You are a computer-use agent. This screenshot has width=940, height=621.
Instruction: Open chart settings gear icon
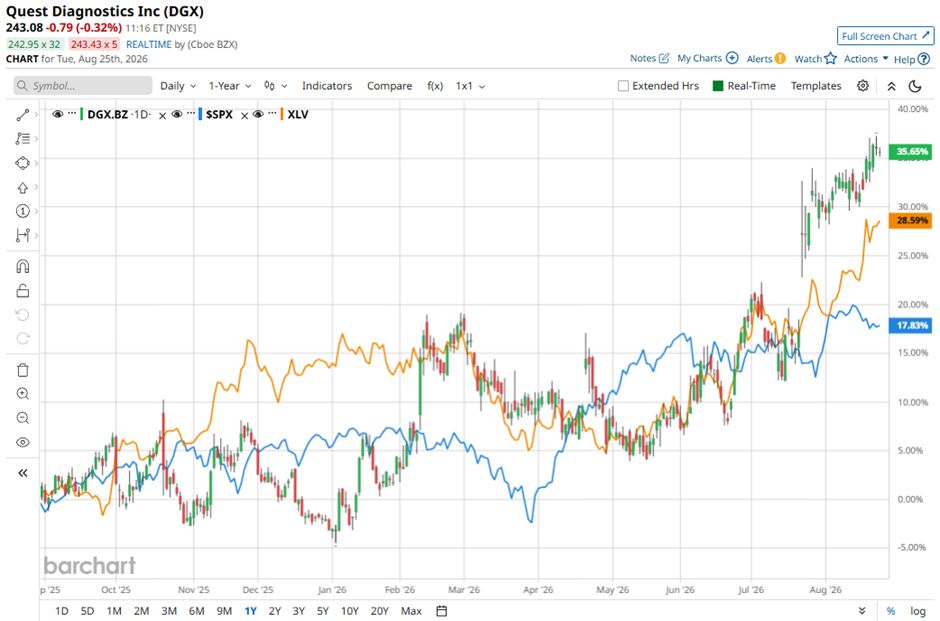863,86
